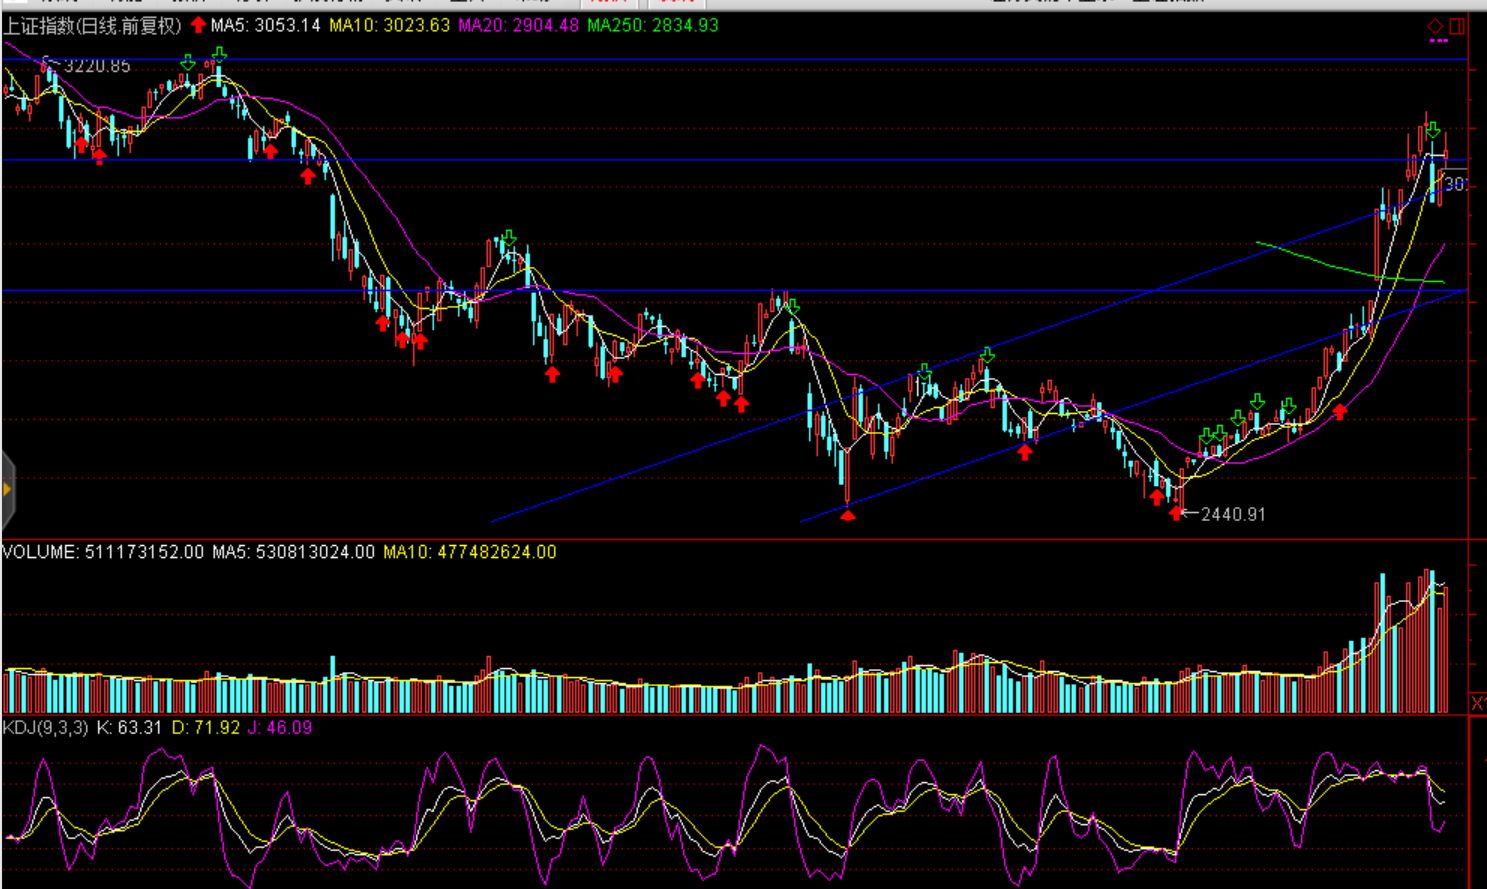Click the red buy arrow beside the 2440.91 low

point(1176,513)
